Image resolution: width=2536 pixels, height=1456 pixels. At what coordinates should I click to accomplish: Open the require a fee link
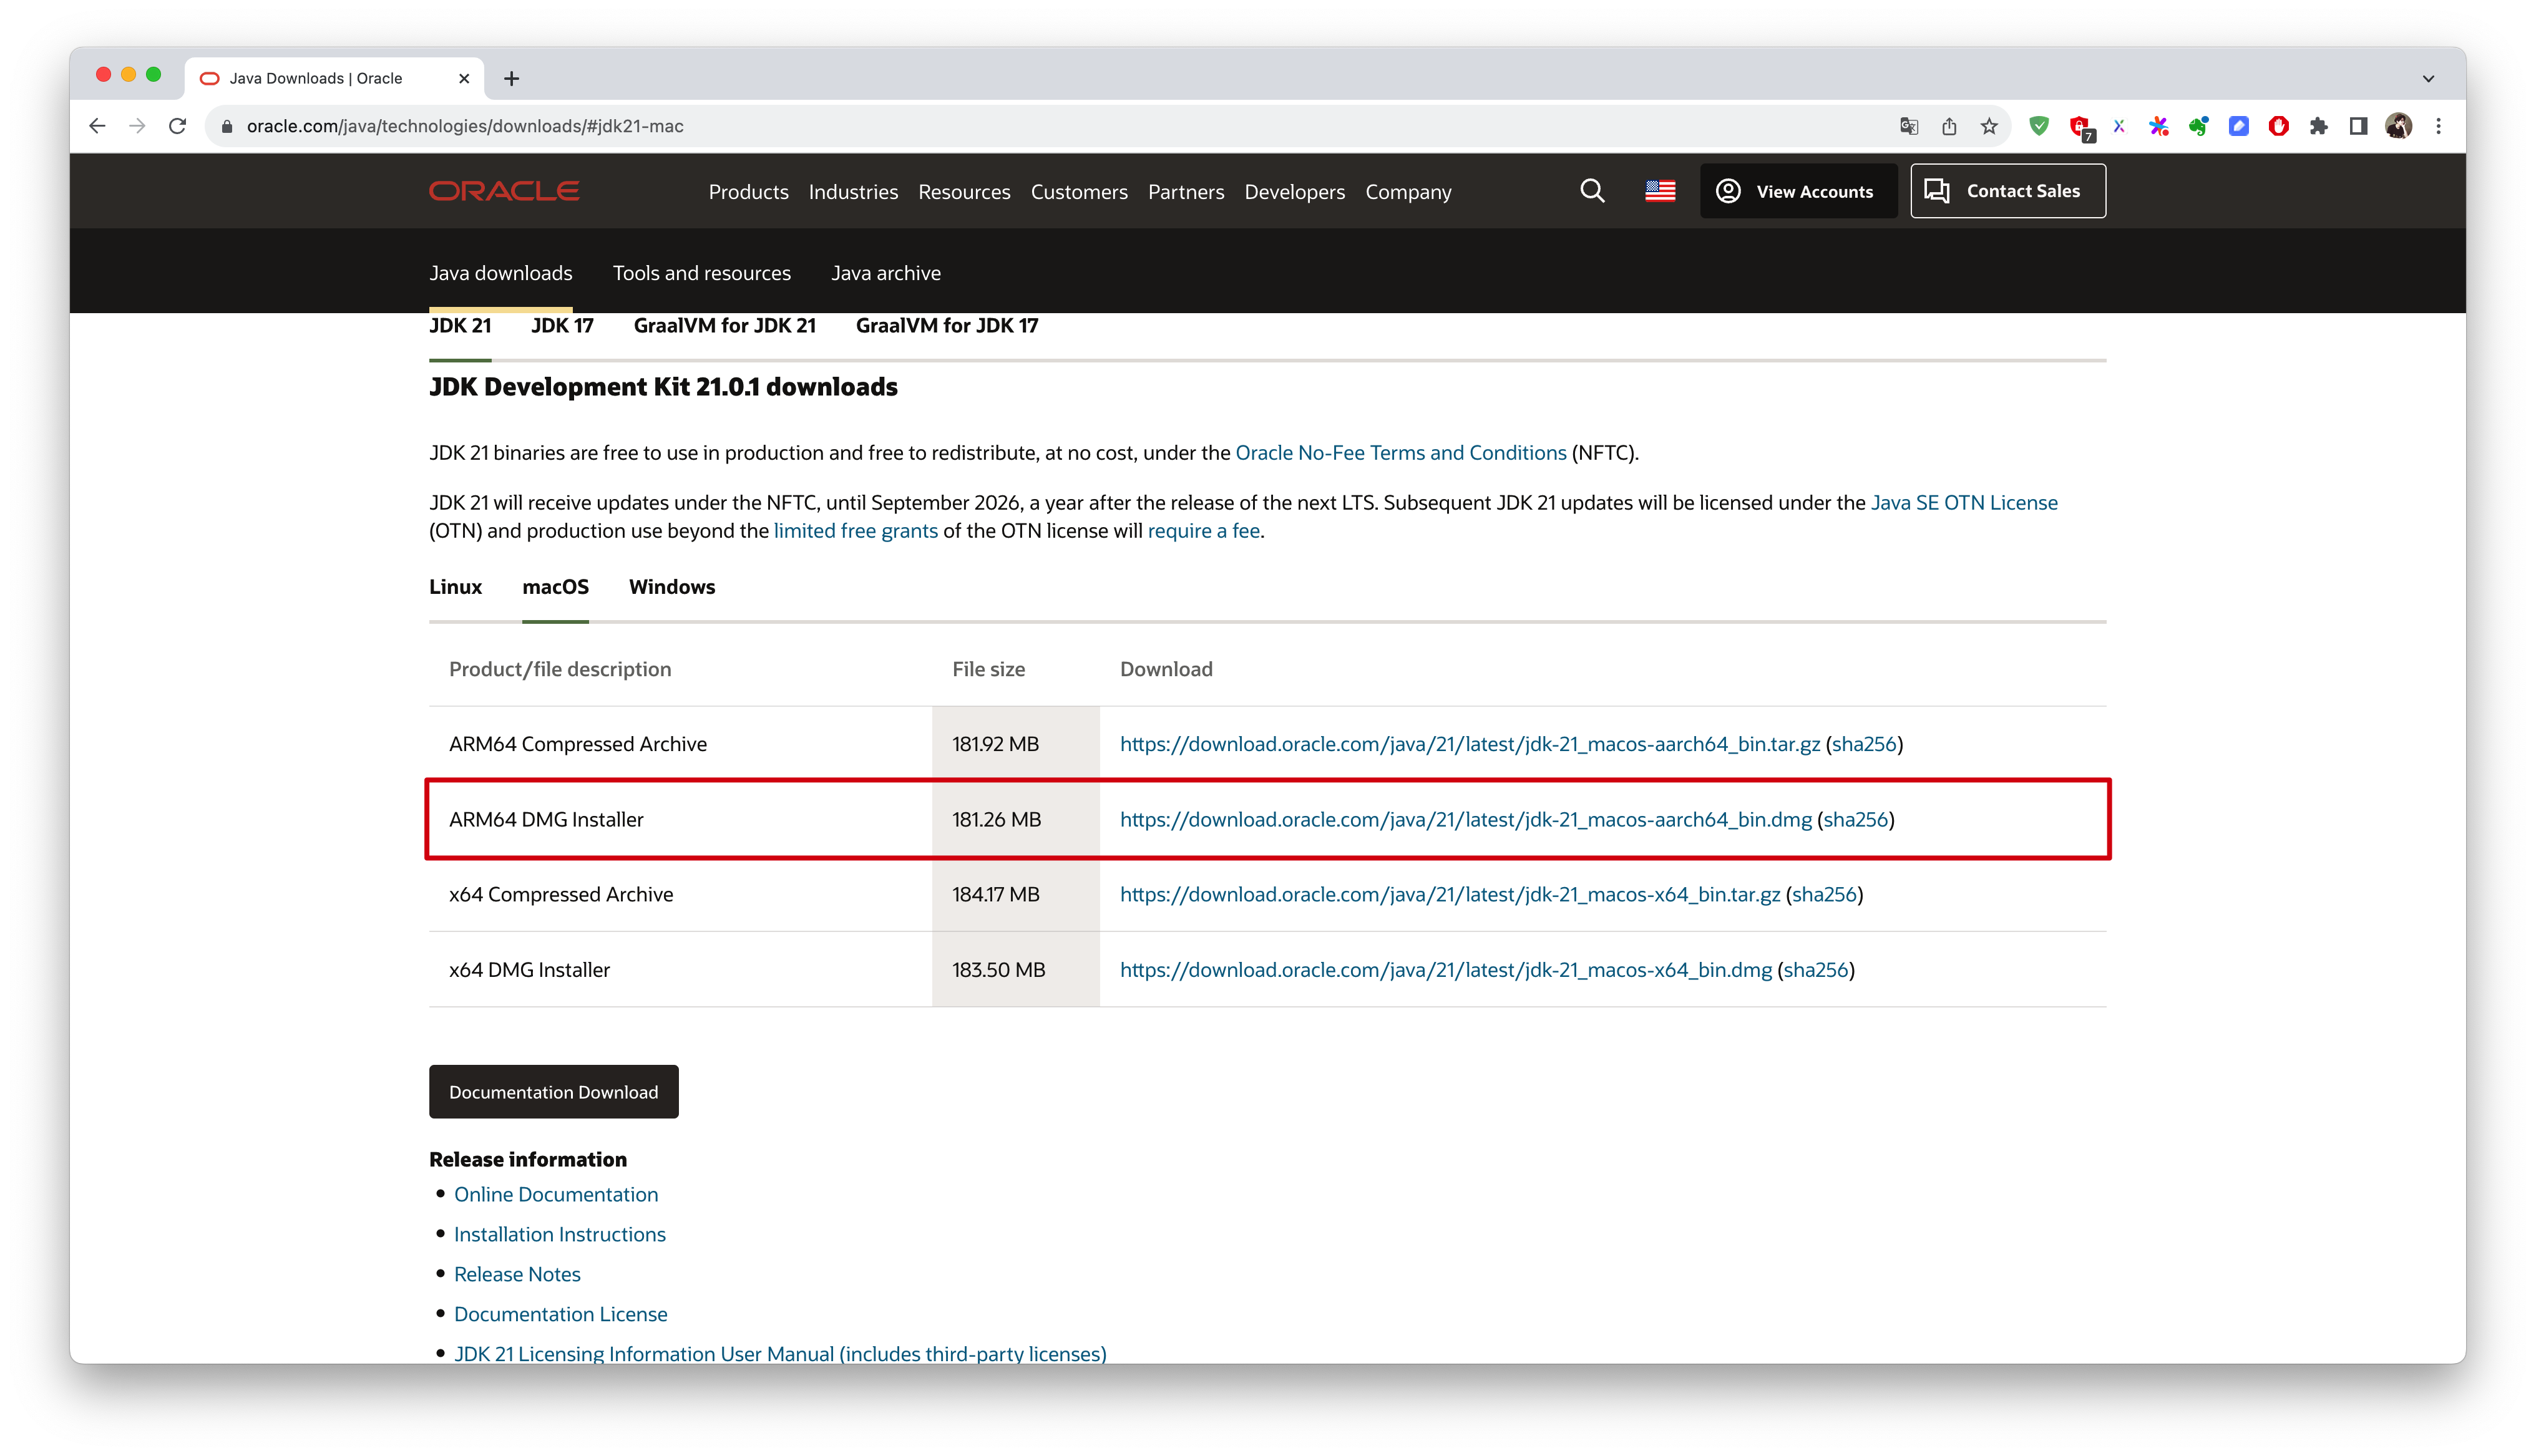1203,531
